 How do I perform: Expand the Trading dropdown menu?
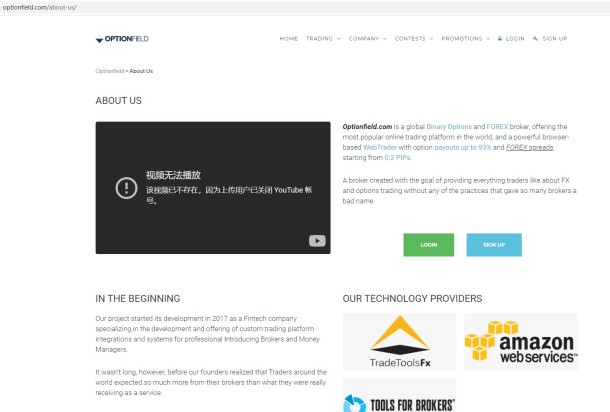pyautogui.click(x=322, y=39)
